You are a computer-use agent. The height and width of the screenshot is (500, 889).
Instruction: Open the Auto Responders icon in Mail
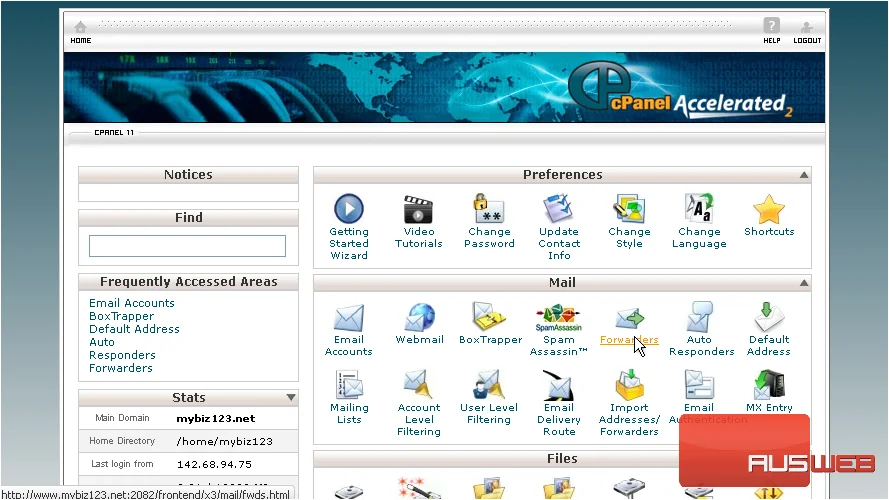(699, 316)
